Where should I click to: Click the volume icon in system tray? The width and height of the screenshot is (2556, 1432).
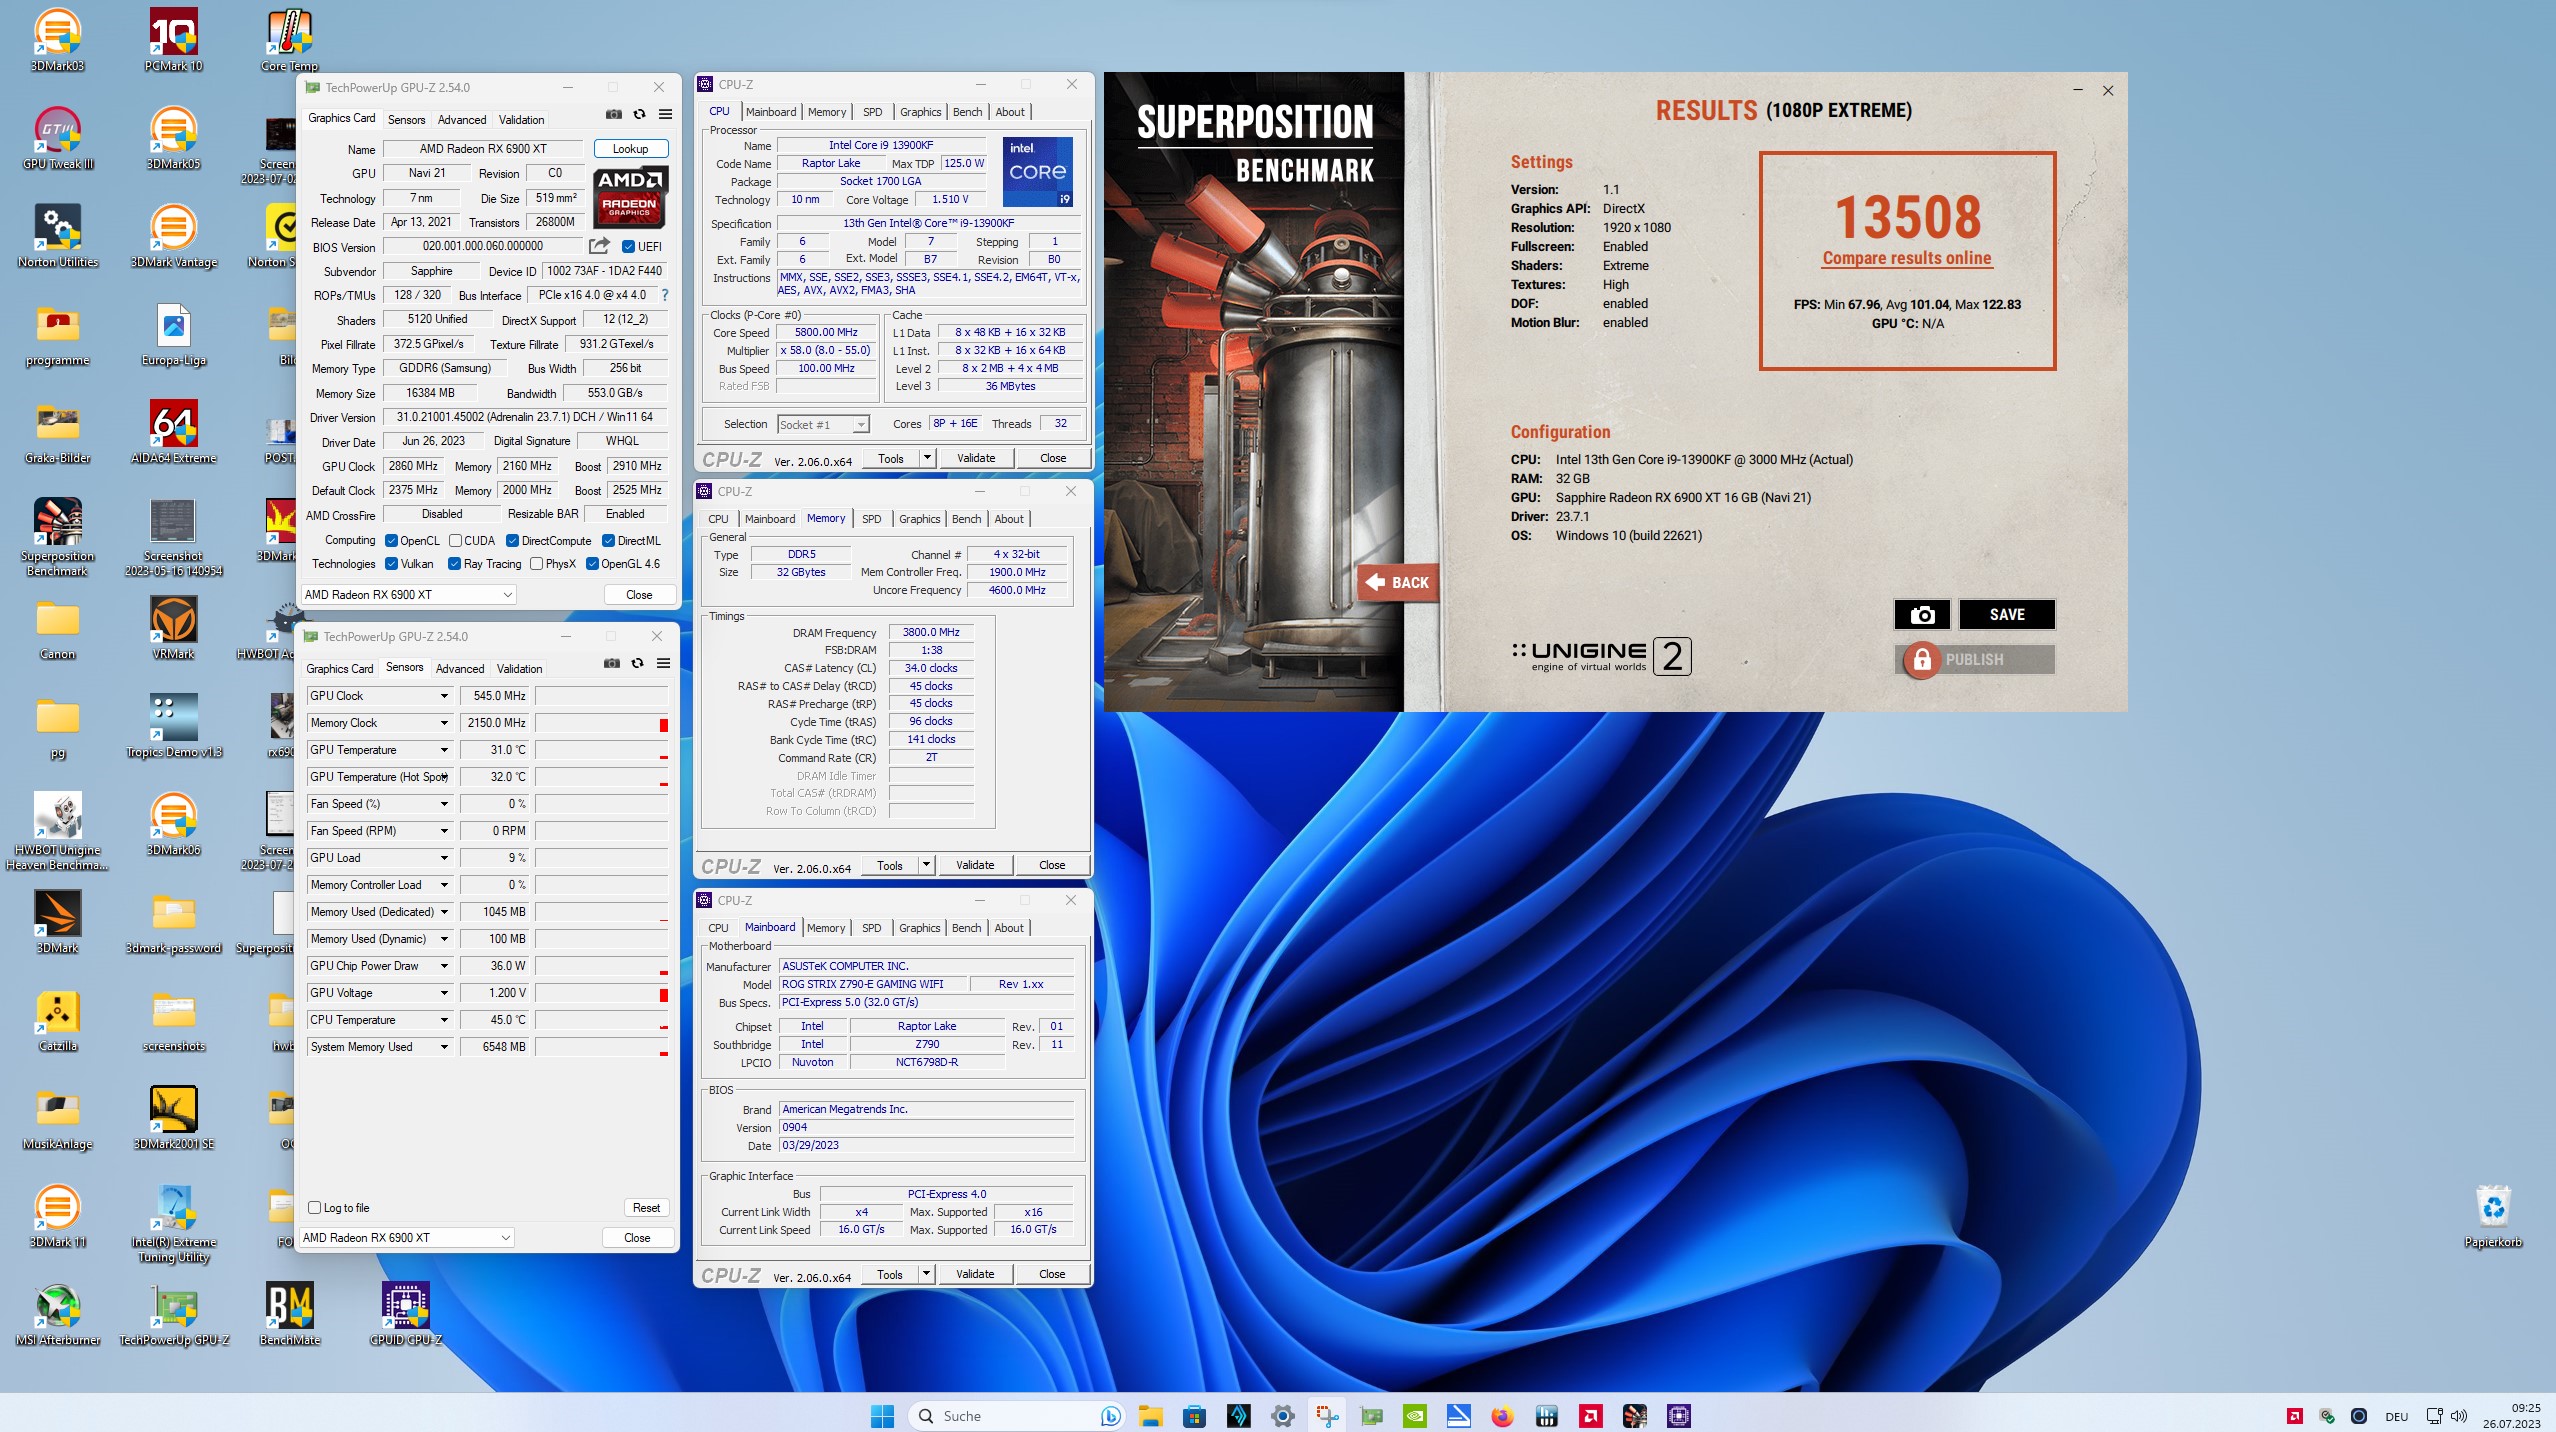(x=2459, y=1416)
